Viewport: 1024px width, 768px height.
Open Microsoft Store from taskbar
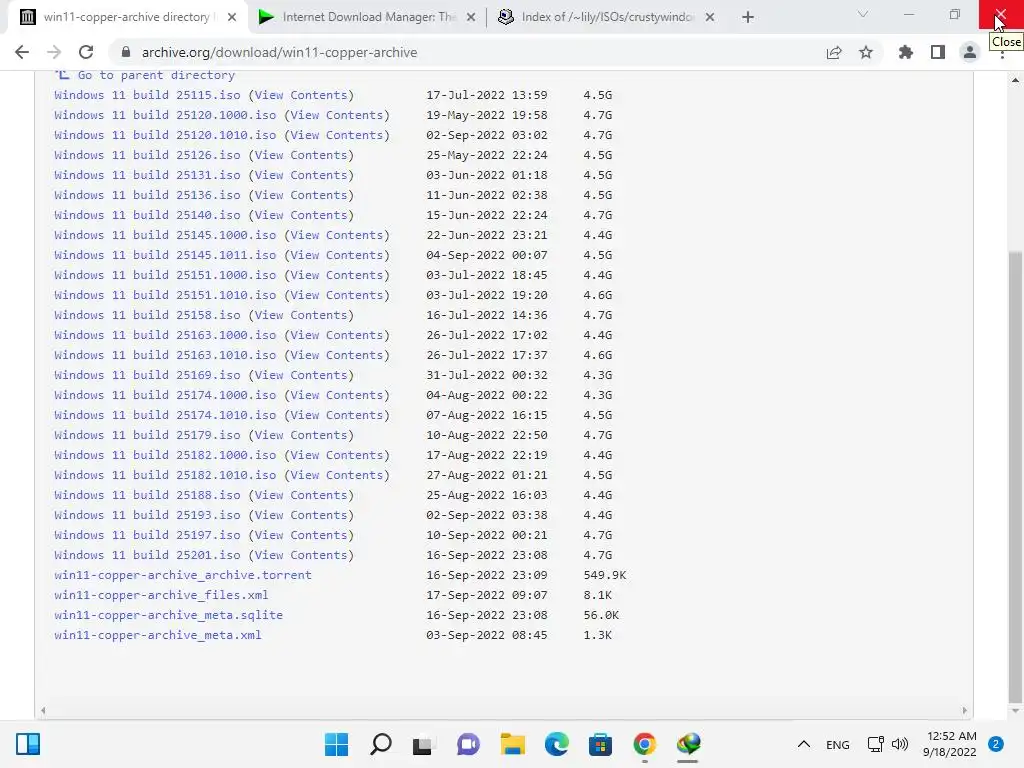pos(600,744)
